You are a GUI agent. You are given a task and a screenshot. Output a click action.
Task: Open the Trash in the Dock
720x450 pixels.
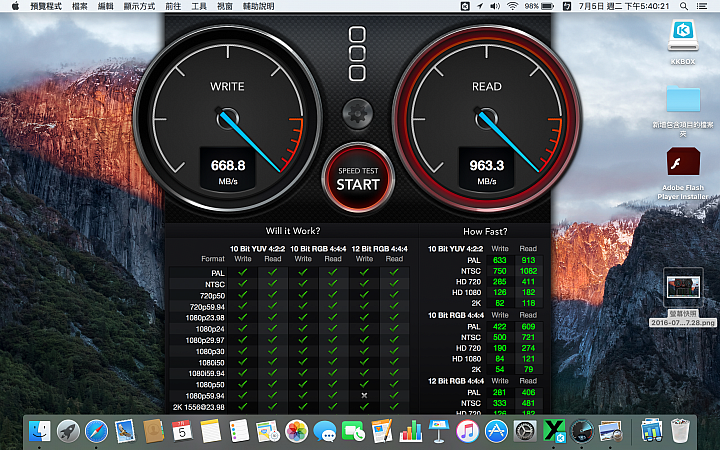click(x=679, y=431)
